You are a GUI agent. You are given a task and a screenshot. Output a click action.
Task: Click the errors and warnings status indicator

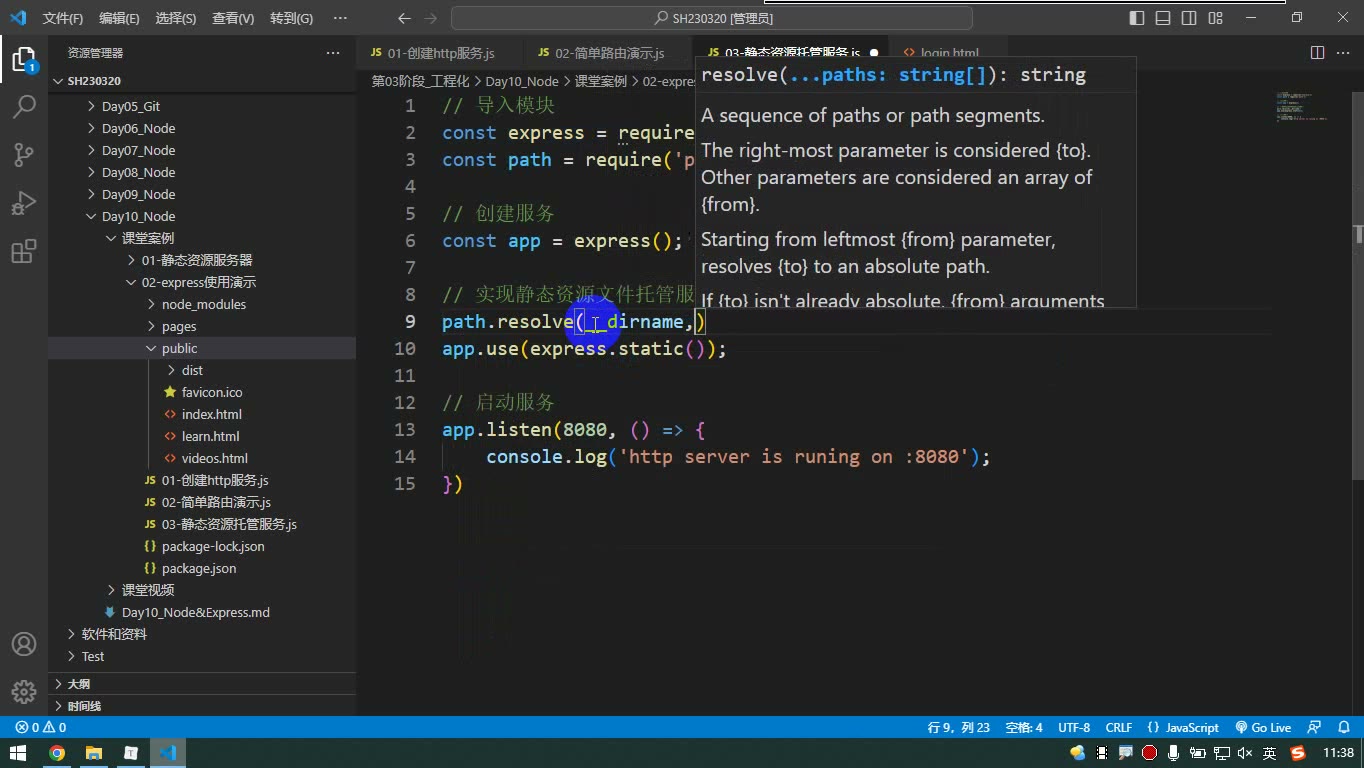tap(41, 728)
